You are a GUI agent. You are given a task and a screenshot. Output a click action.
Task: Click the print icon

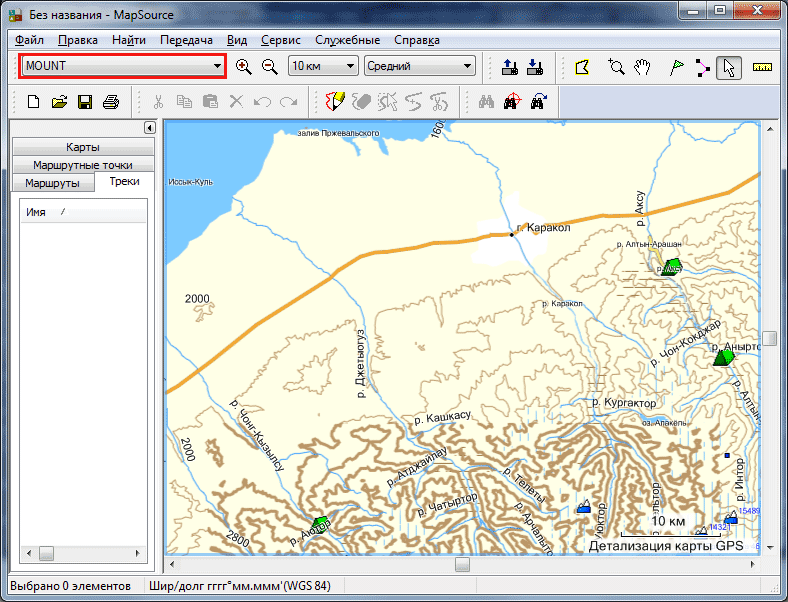pos(111,102)
